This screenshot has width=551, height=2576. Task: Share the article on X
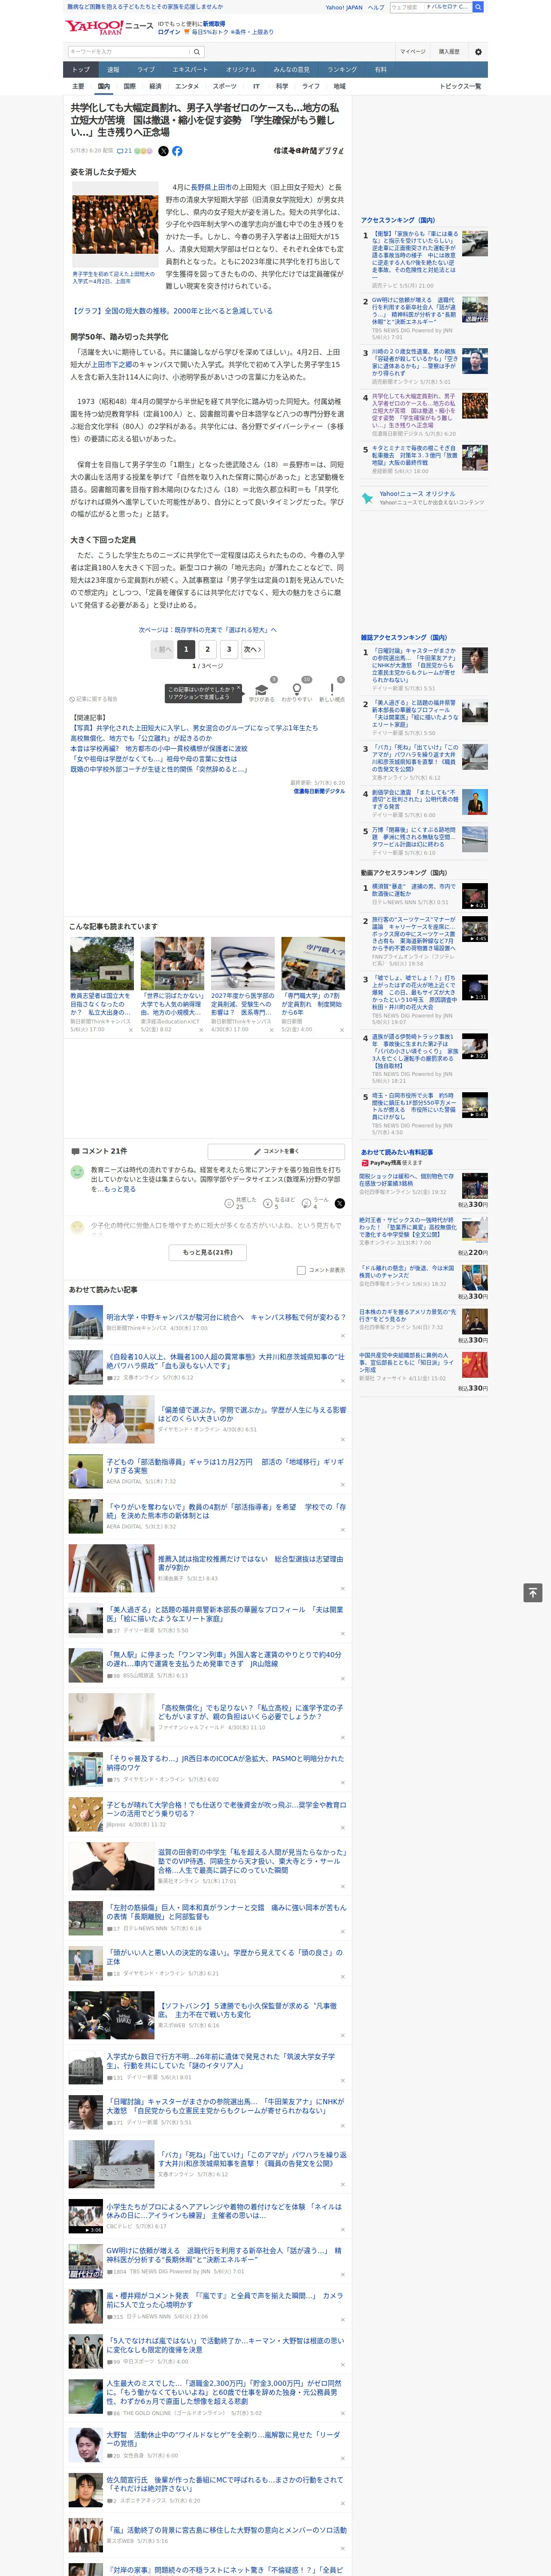[x=164, y=151]
